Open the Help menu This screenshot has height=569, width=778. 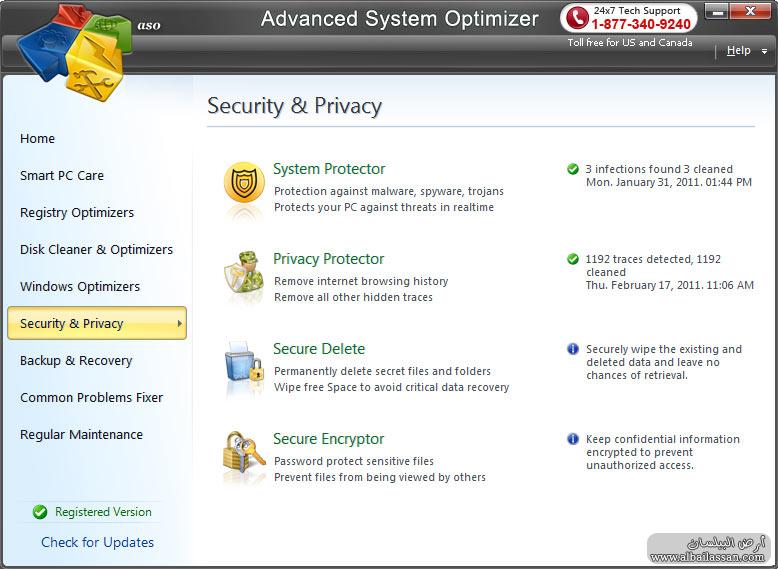pos(738,50)
